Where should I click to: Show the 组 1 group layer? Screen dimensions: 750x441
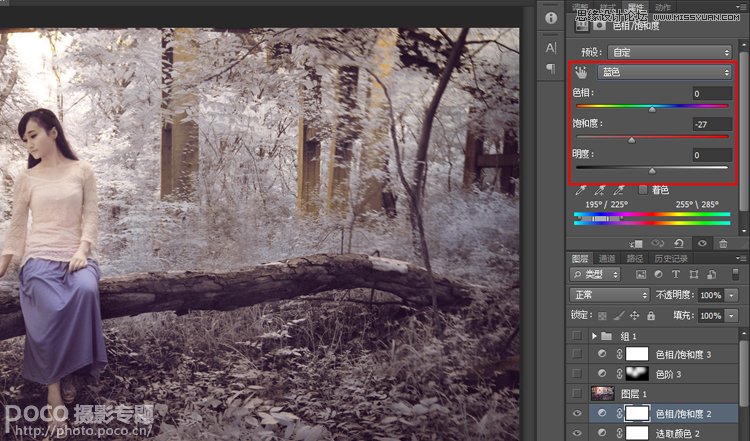(x=576, y=336)
